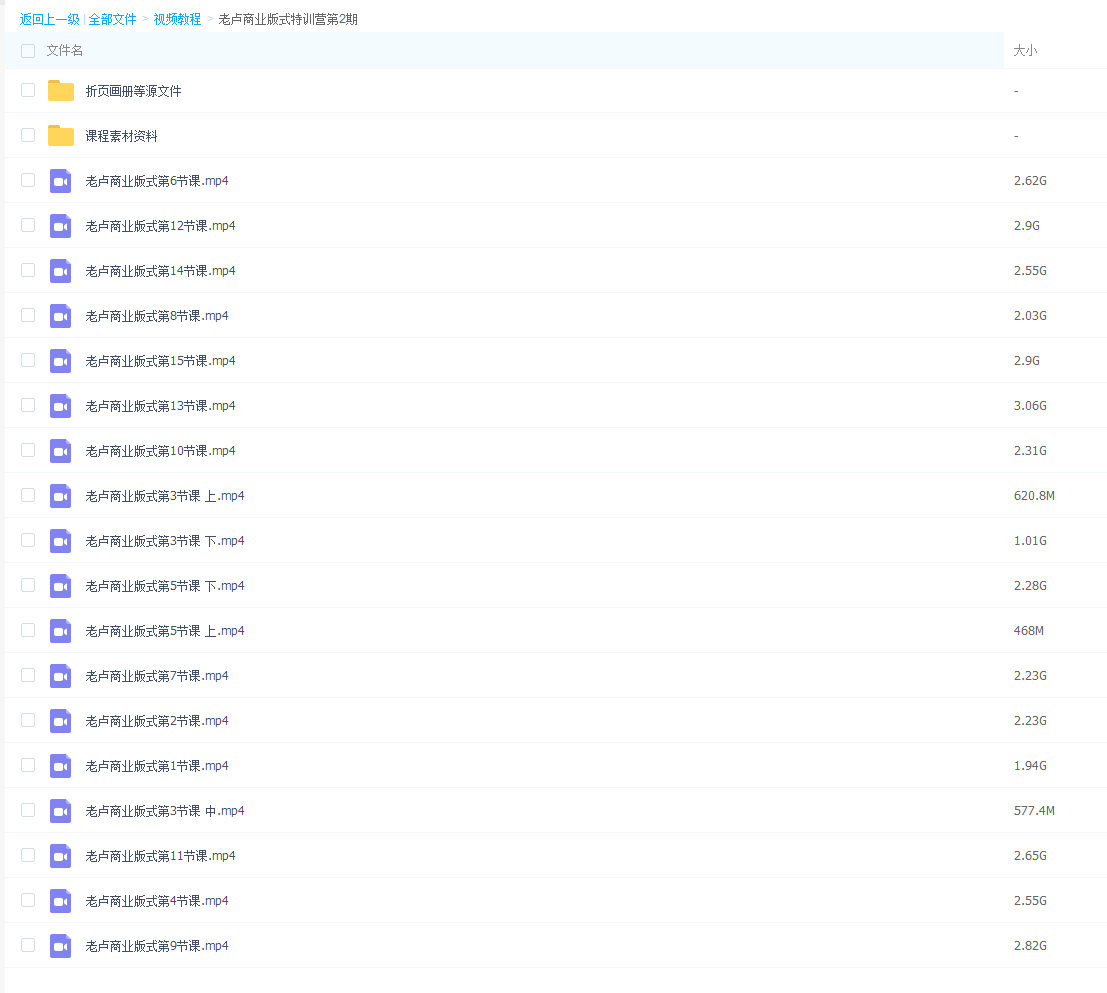Open the file name 老卢商业版式第4节课.mp4
Viewport: 1107px width, 993px height.
[157, 901]
